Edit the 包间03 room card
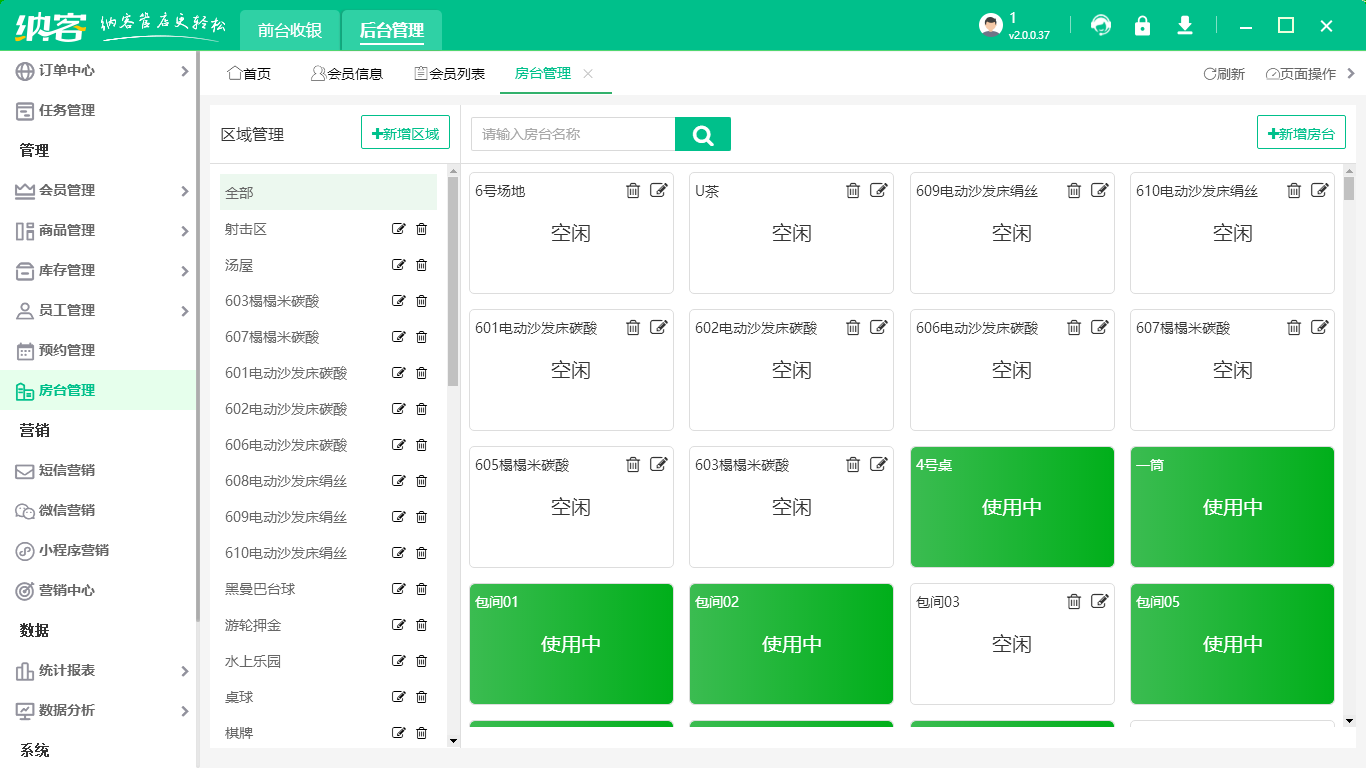Screen dimensions: 1366x768 pyautogui.click(x=1100, y=602)
